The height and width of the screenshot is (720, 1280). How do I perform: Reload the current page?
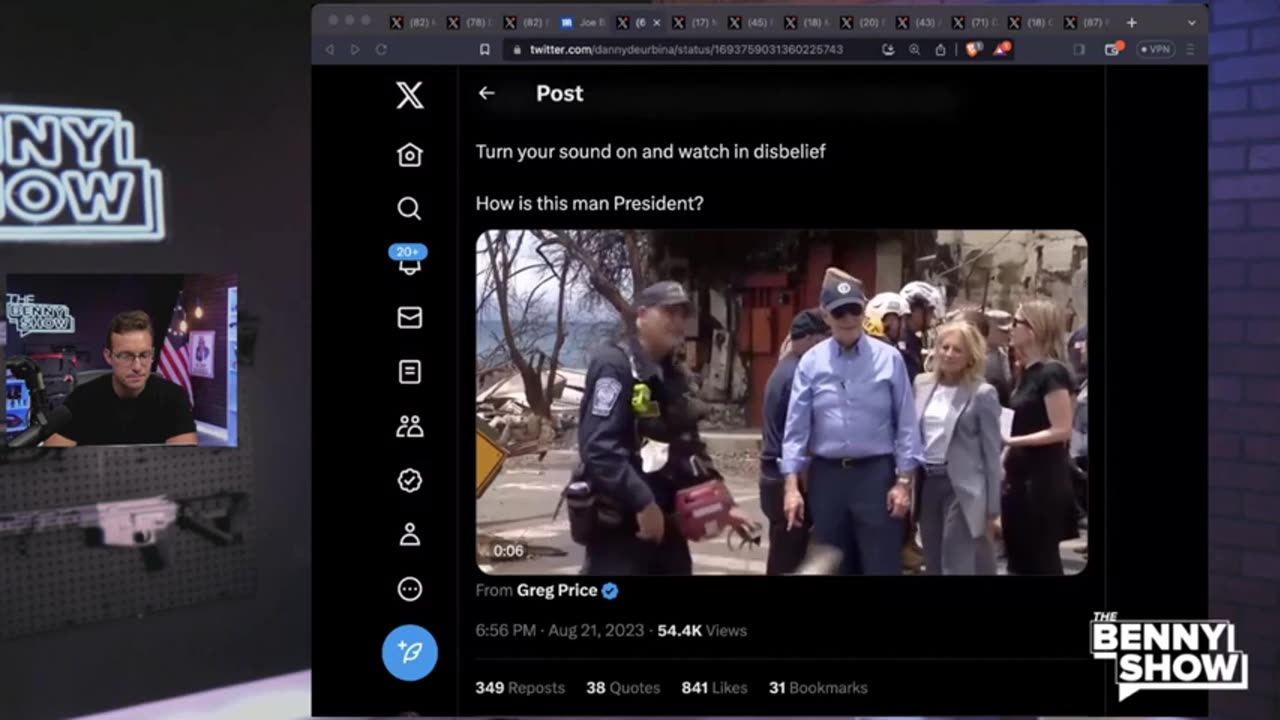(x=381, y=49)
